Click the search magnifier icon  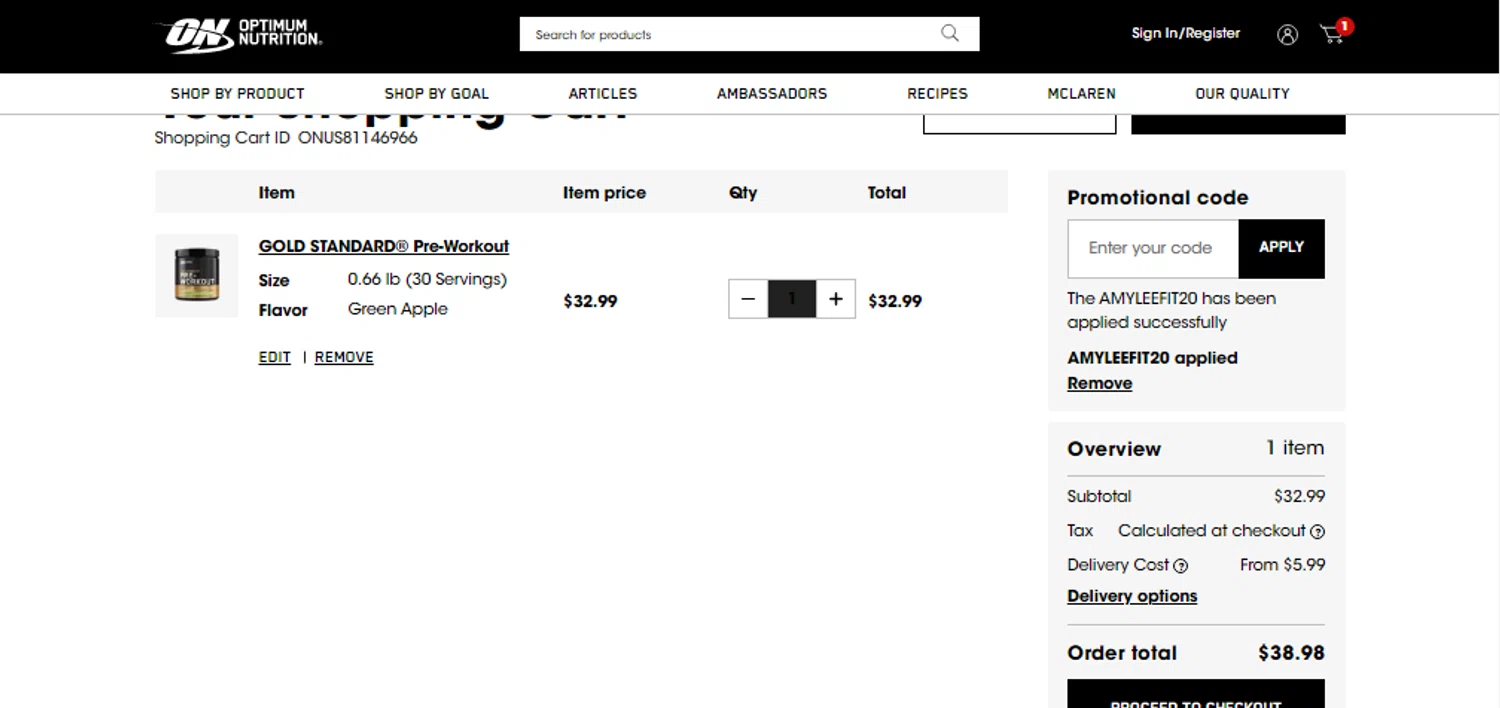point(950,33)
